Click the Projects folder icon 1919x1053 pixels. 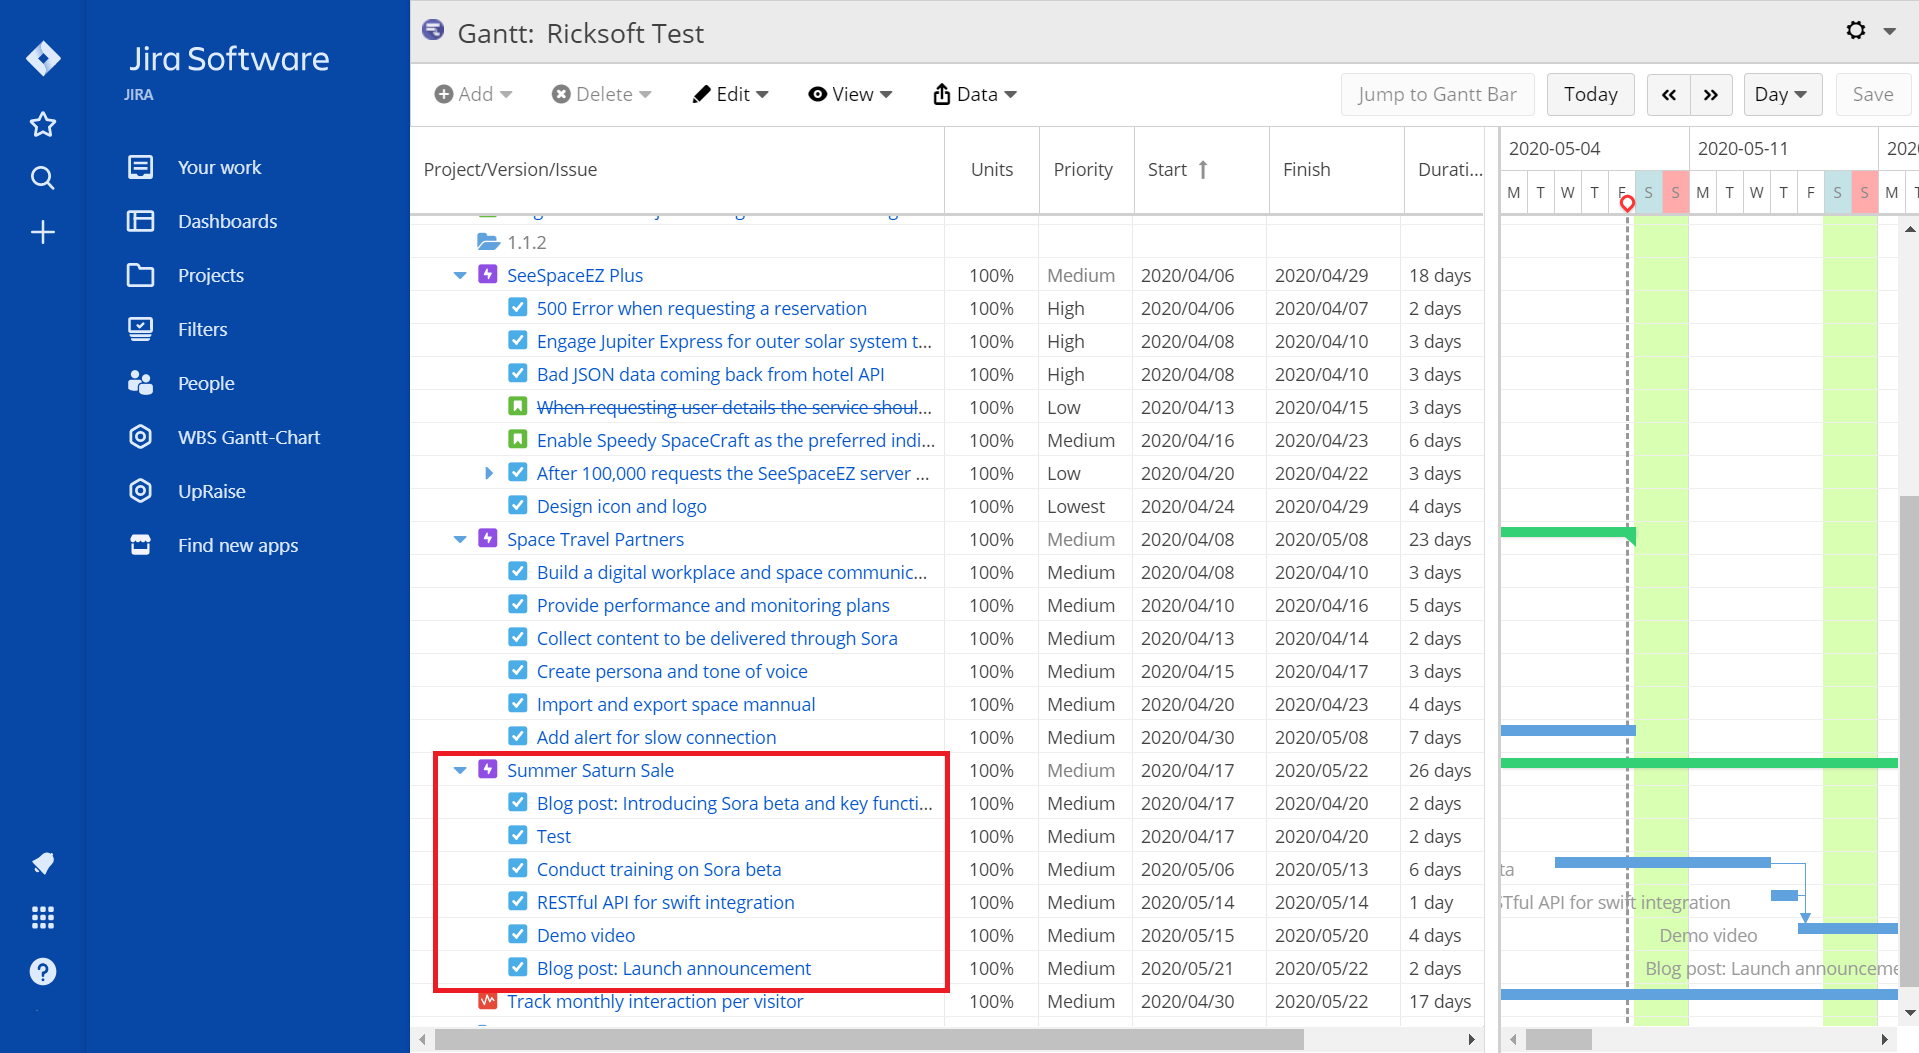point(141,275)
